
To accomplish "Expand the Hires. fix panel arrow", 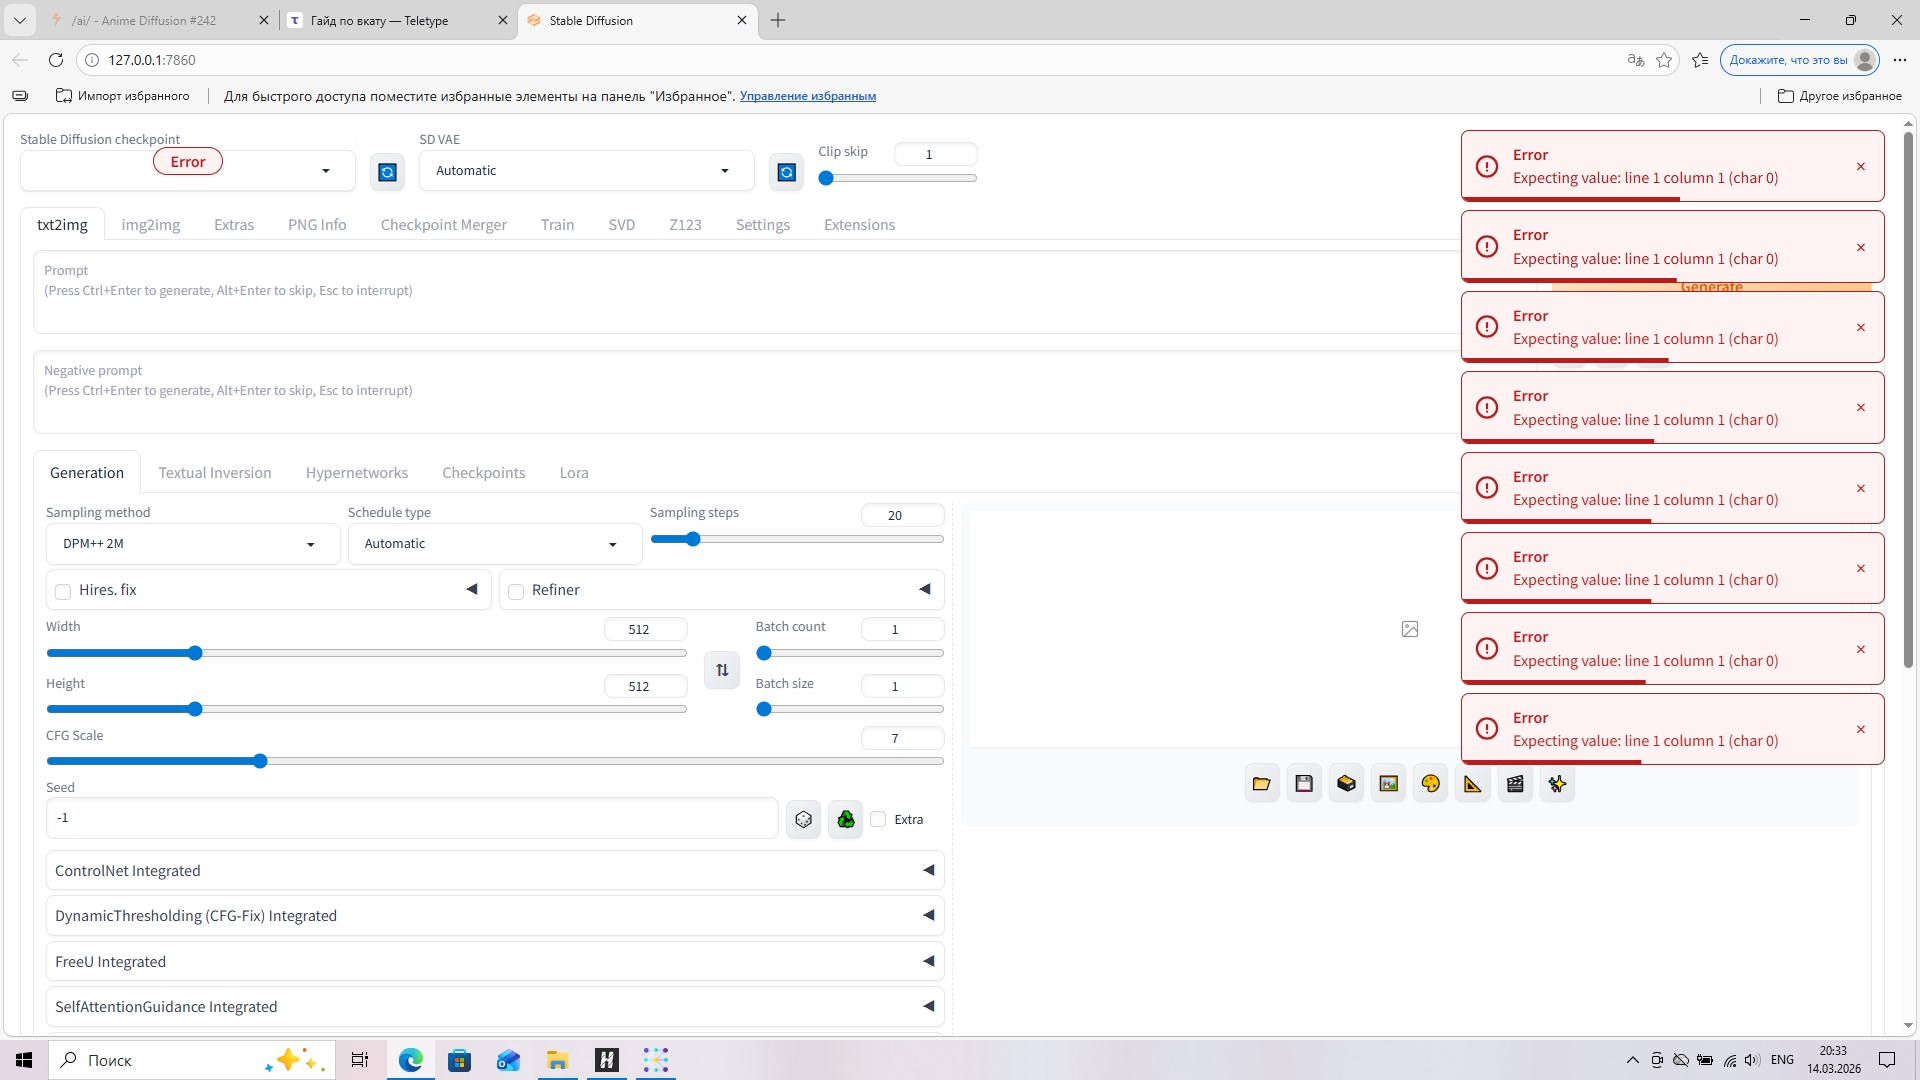I will pyautogui.click(x=472, y=590).
